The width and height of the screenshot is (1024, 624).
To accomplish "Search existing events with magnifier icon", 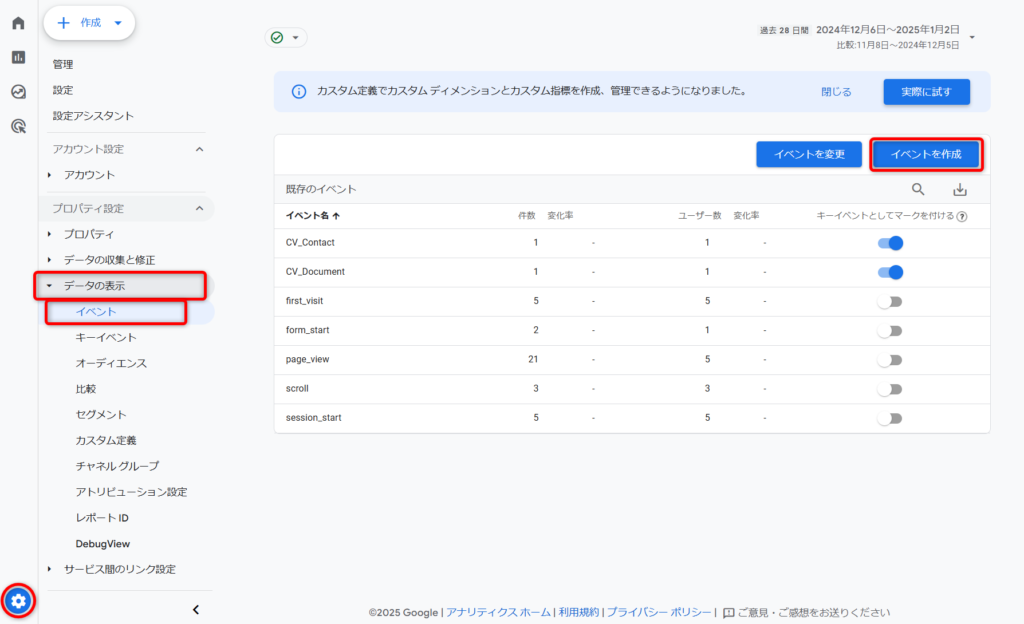I will (x=918, y=190).
